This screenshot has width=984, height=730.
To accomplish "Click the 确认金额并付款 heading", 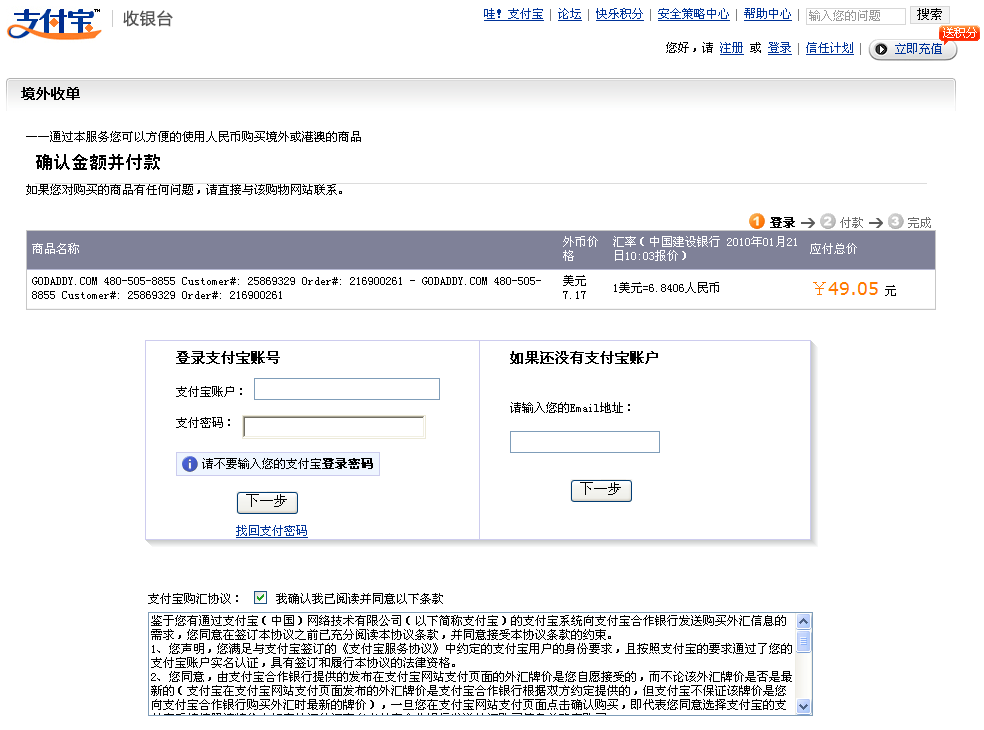I will click(x=98, y=163).
